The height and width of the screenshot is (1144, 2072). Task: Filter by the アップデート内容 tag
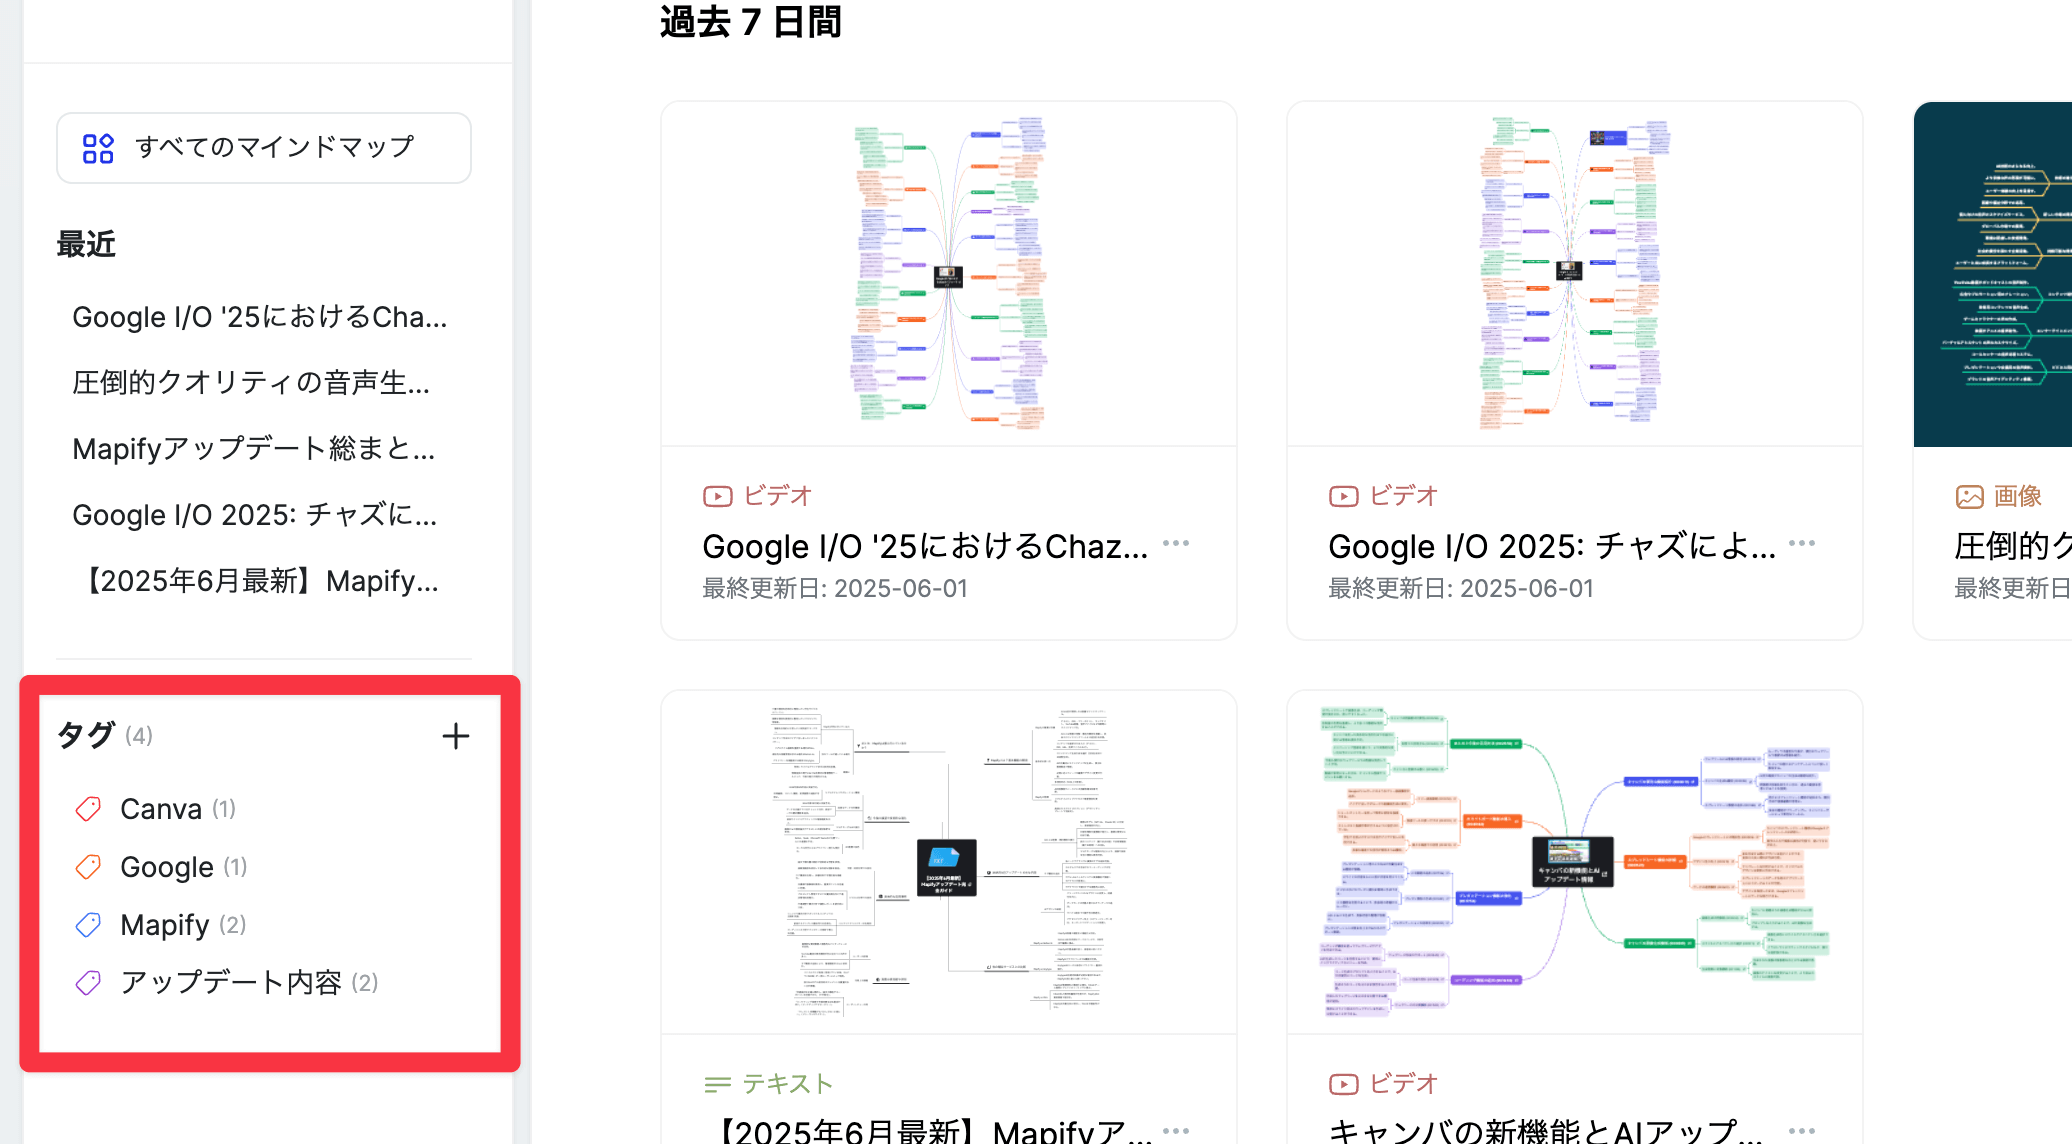click(x=231, y=983)
